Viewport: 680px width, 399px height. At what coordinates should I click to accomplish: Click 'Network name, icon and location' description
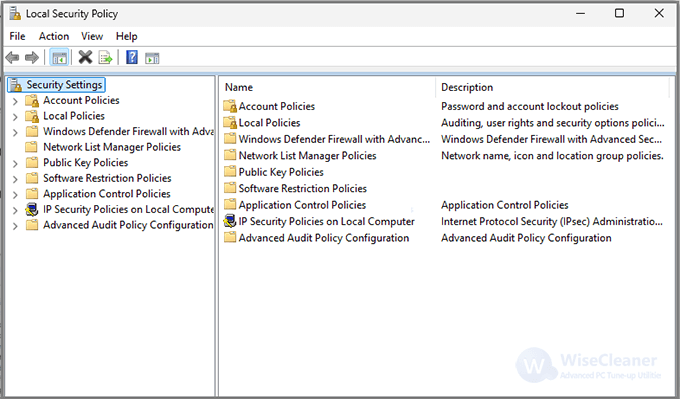coord(552,156)
